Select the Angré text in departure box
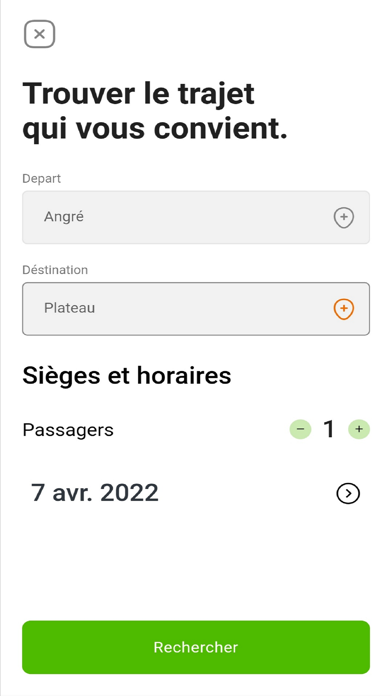392x696 pixels. click(x=64, y=217)
